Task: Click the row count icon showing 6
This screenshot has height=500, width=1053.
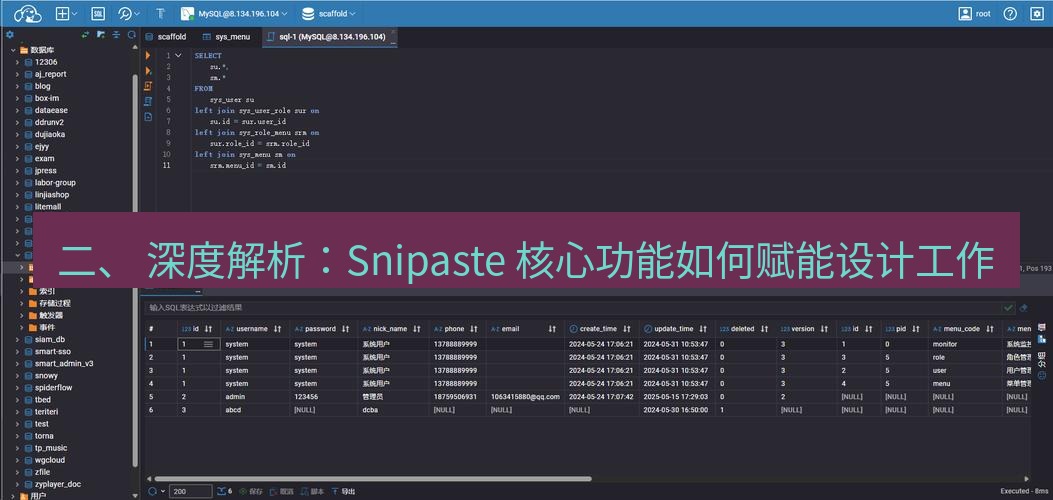Action: pyautogui.click(x=224, y=491)
